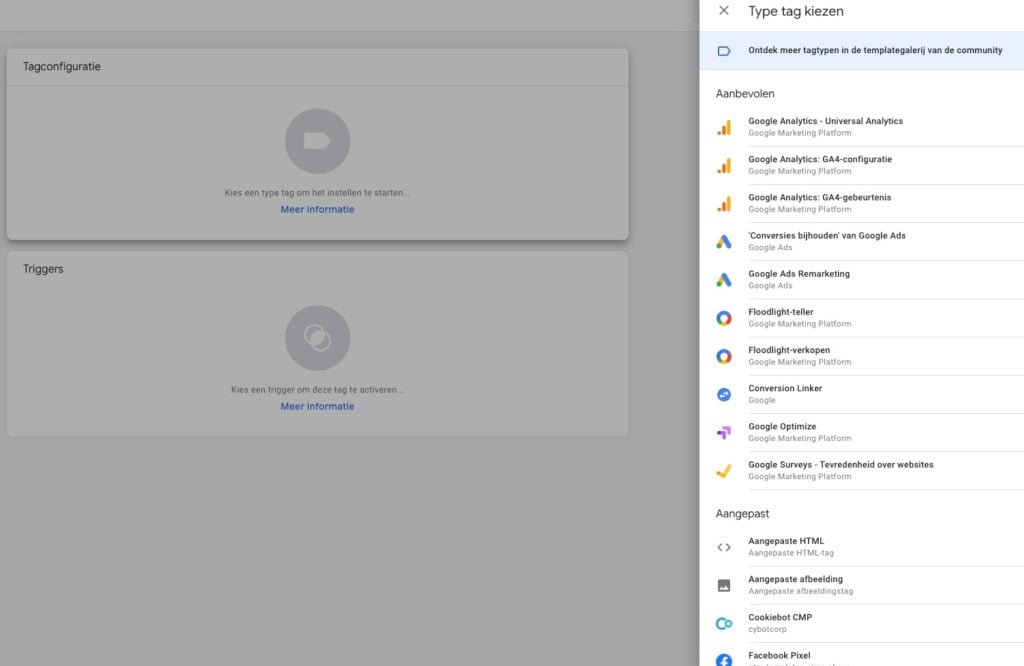Click the Google Ads Remarketing icon
This screenshot has width=1024, height=666.
pyautogui.click(x=724, y=280)
